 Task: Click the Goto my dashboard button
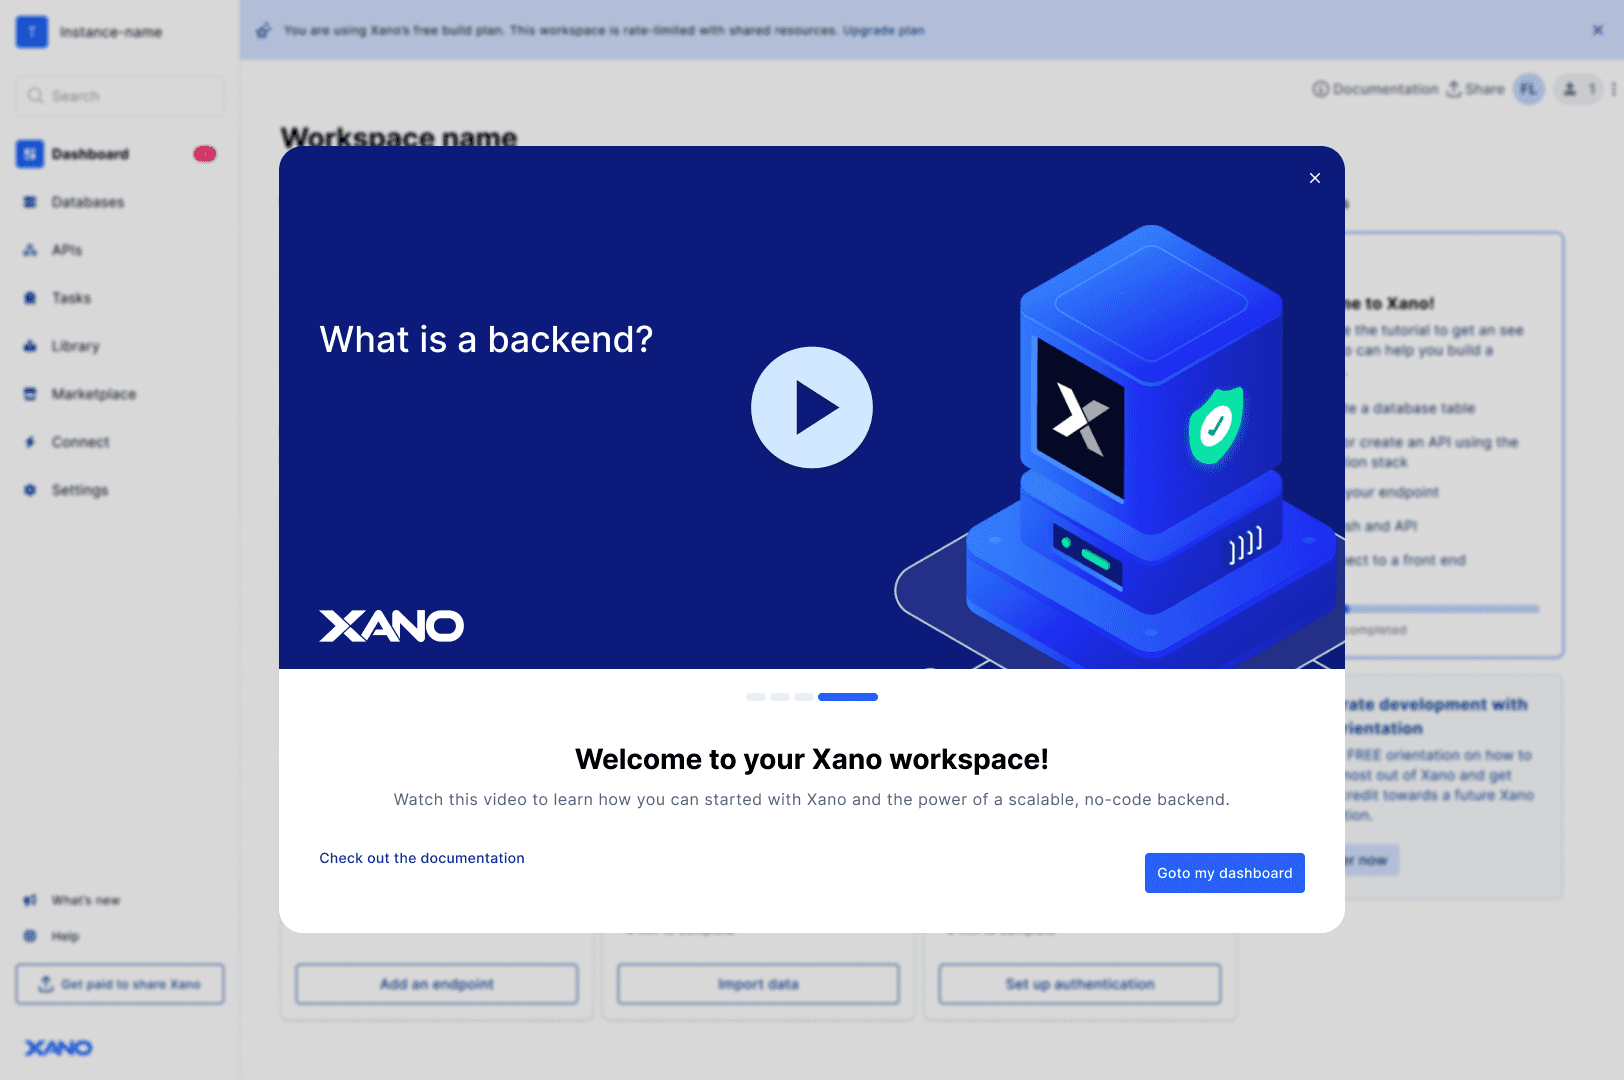(1225, 873)
